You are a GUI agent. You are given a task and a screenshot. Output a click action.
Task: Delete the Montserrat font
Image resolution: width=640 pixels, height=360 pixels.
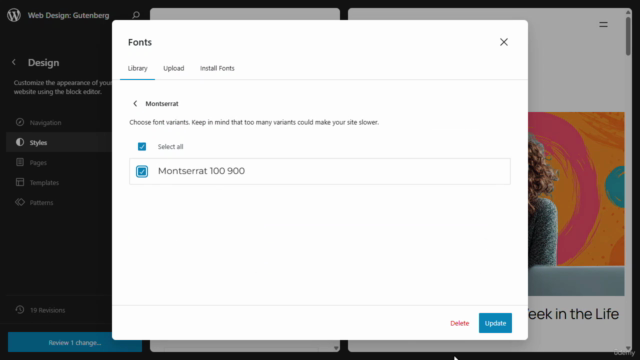click(x=460, y=323)
